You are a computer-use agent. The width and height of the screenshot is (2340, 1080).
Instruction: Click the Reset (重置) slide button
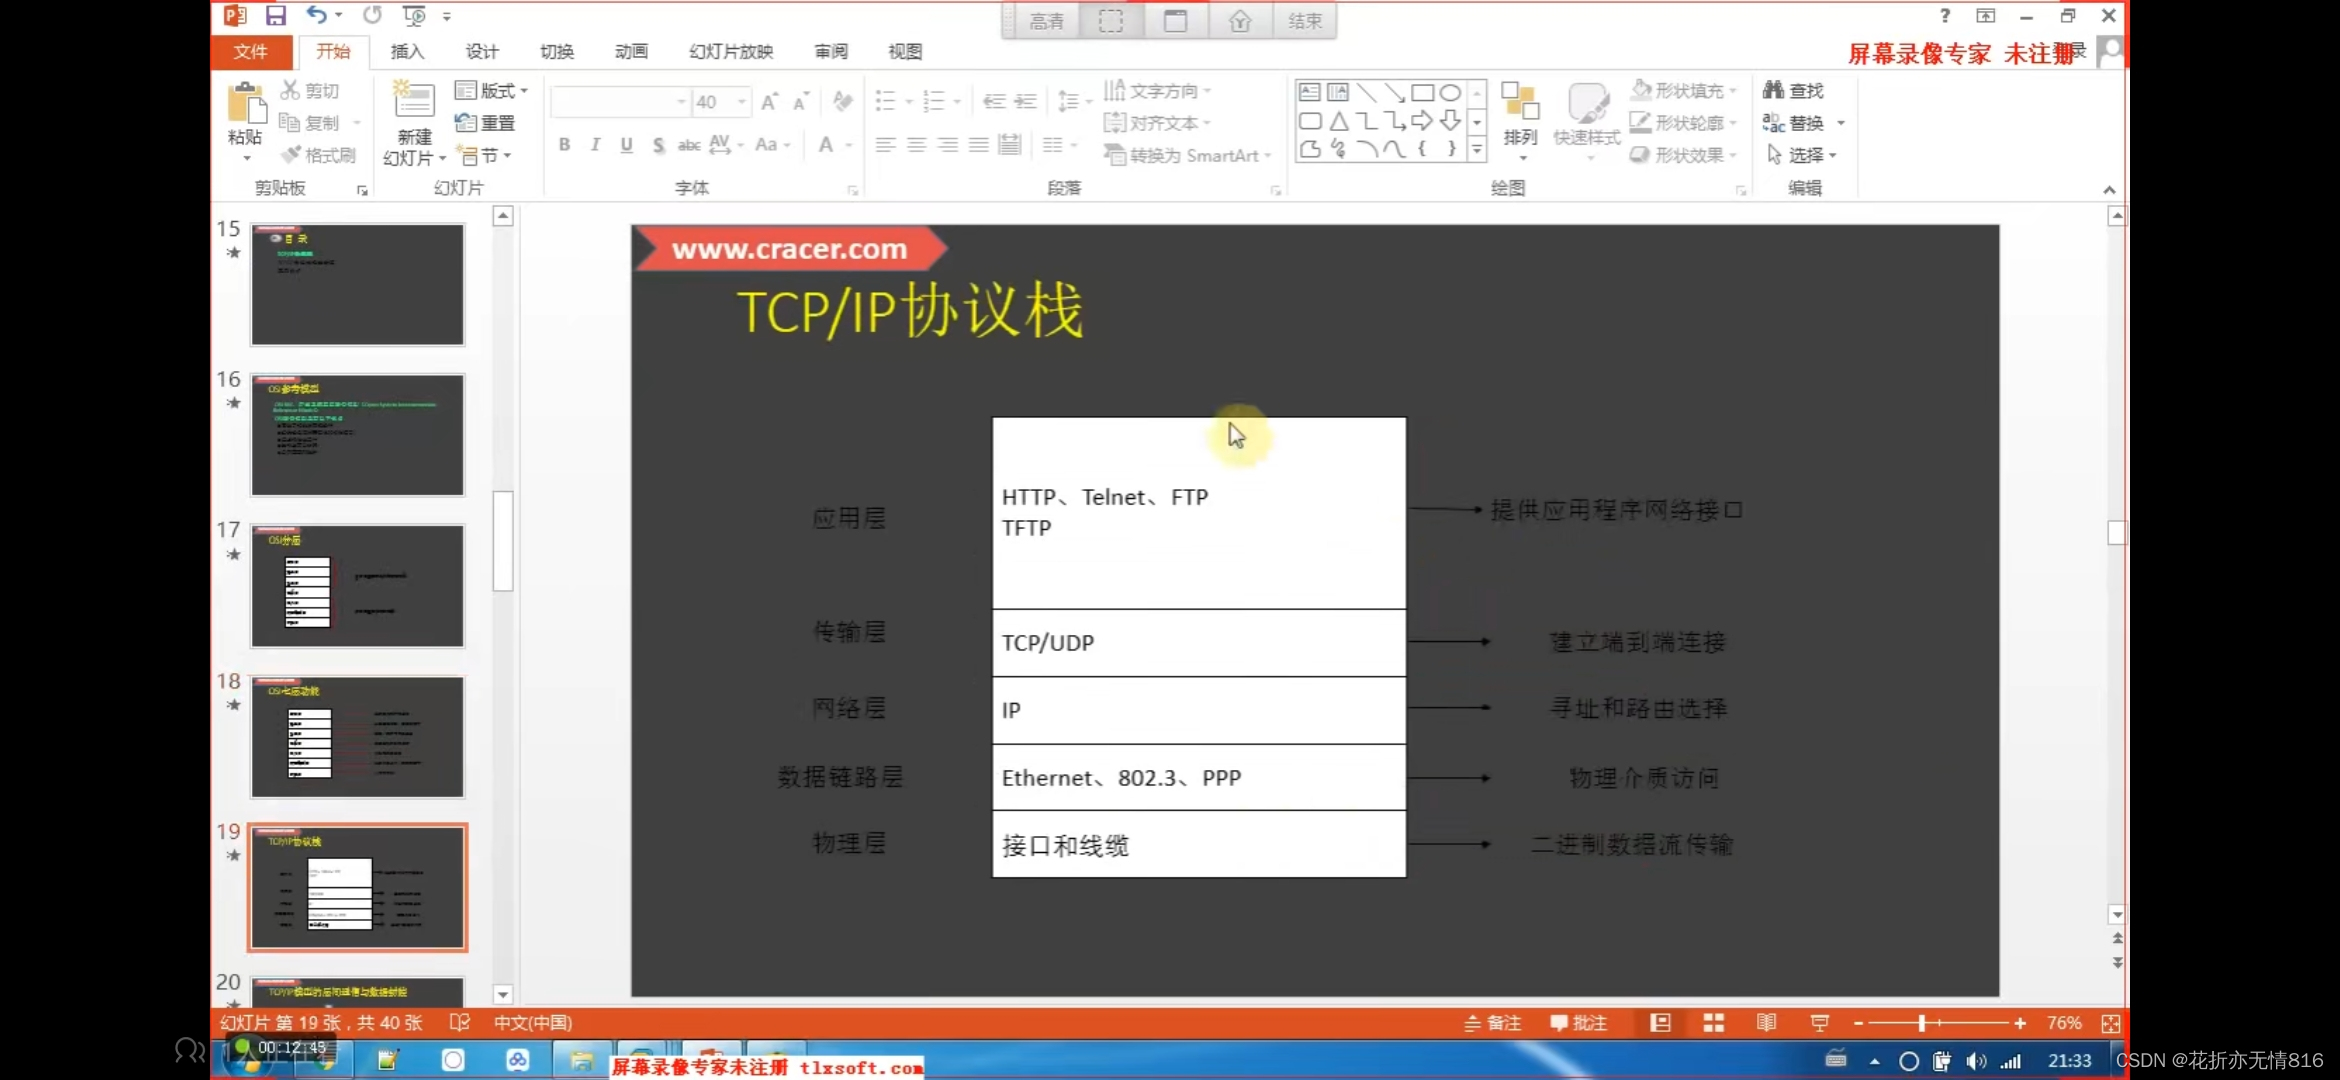pyautogui.click(x=485, y=123)
